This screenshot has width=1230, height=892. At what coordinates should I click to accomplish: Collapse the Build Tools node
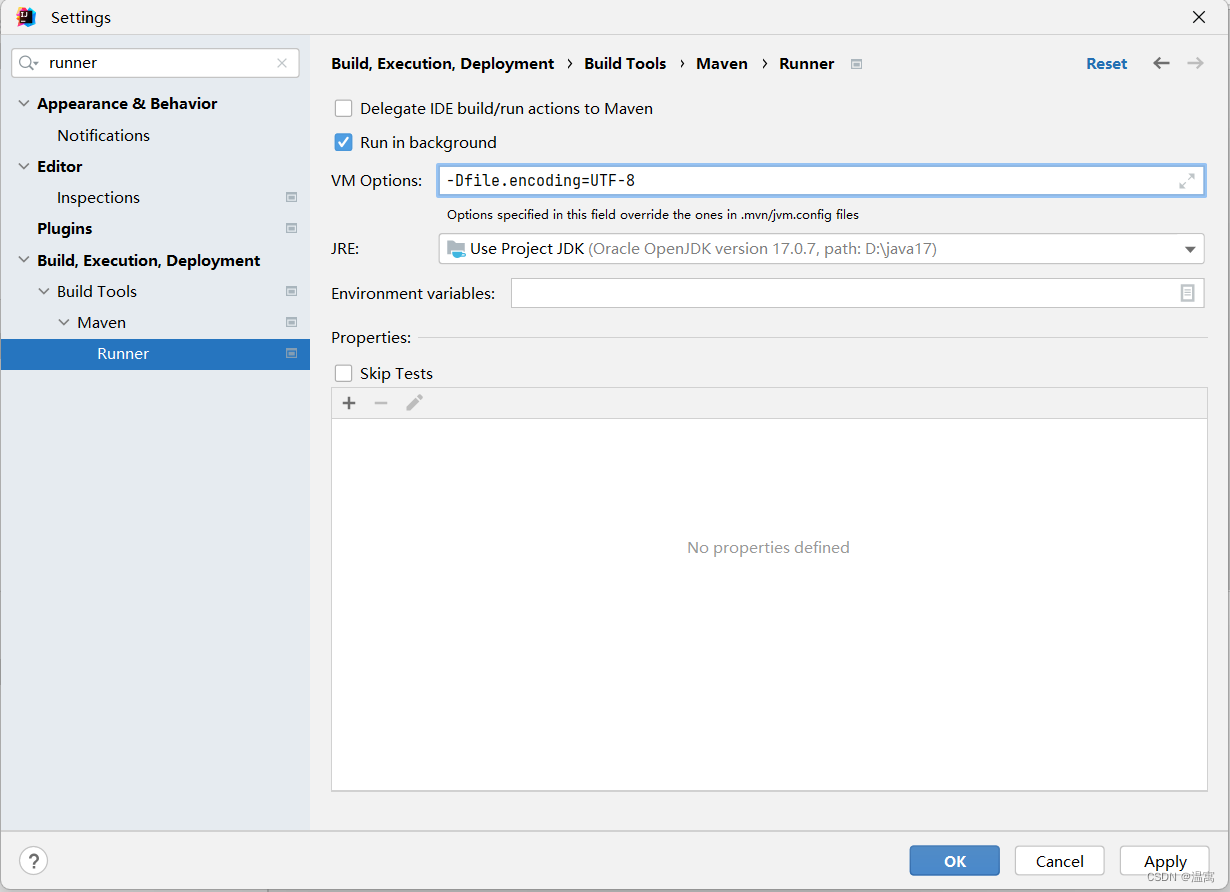44,292
